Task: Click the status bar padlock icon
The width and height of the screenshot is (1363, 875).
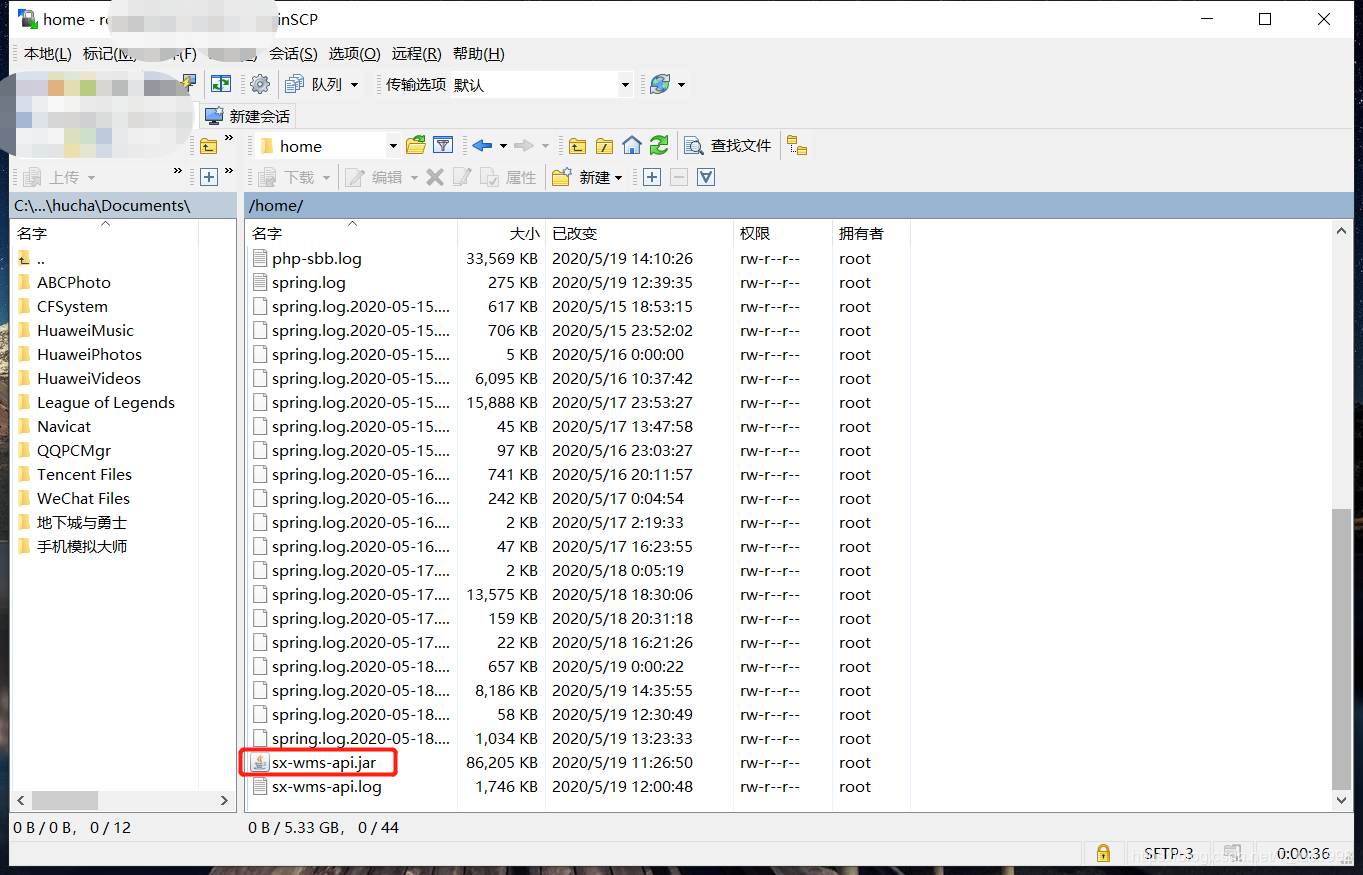Action: pos(1103,853)
